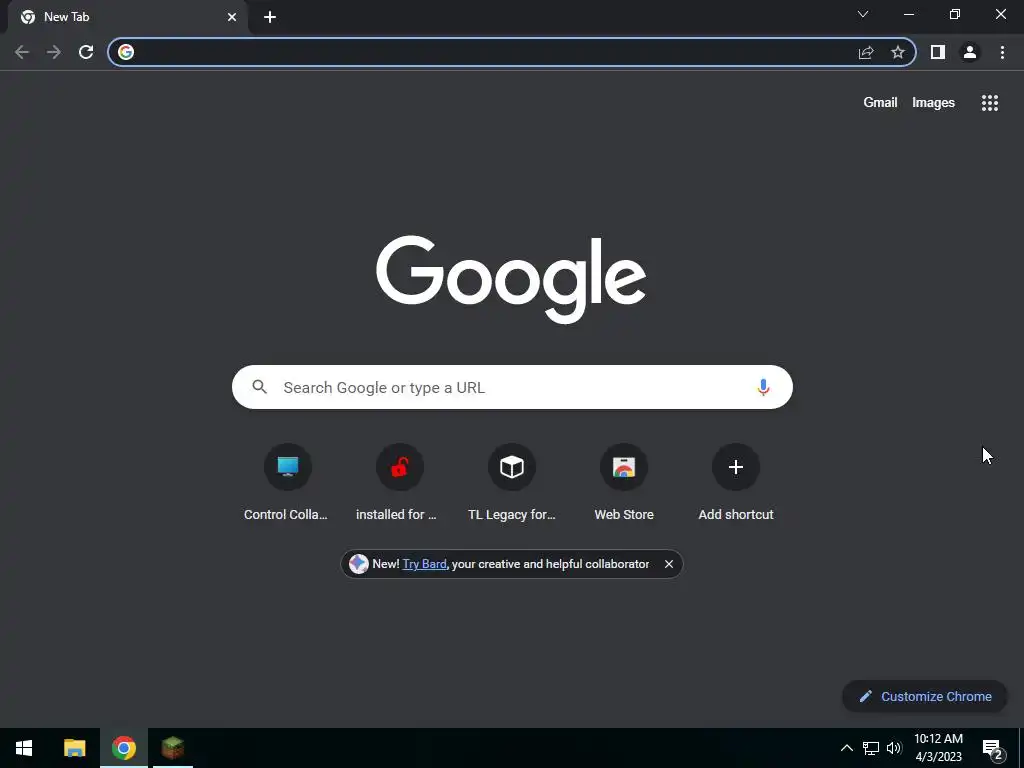This screenshot has height=768, width=1024.
Task: Open the Web Store shortcut
Action: point(624,483)
